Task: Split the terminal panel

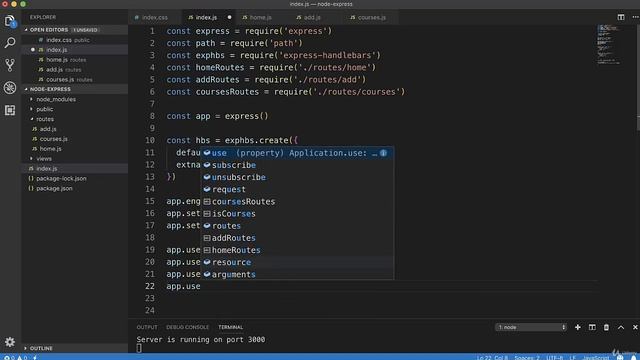Action: click(592, 327)
